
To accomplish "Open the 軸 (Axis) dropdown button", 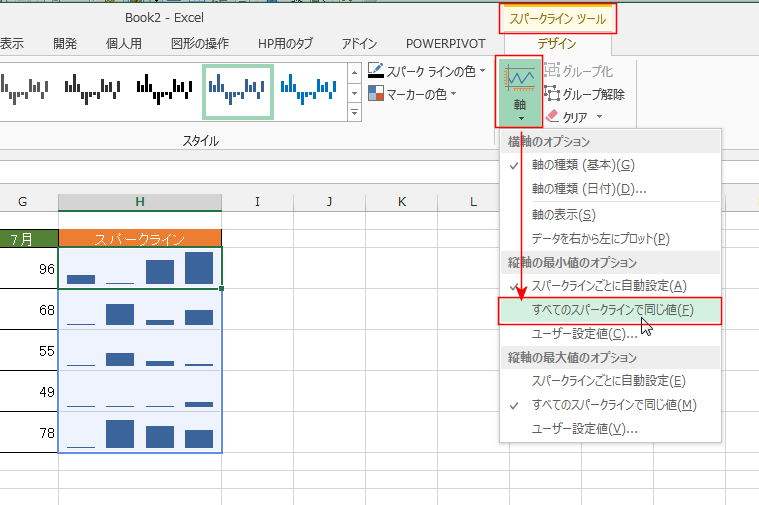I will tap(519, 91).
